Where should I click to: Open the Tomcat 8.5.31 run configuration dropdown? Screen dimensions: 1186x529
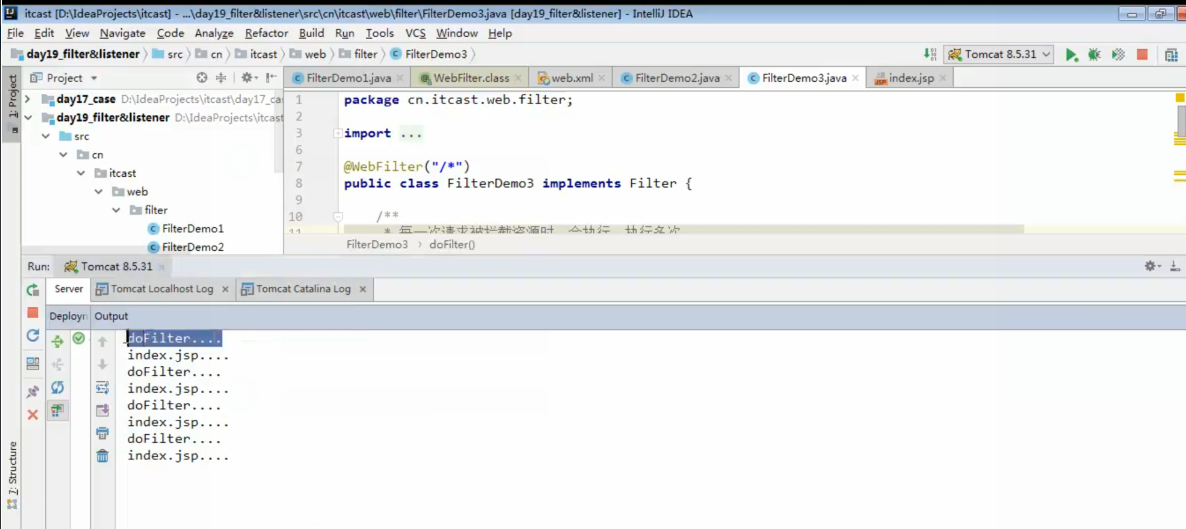(998, 54)
